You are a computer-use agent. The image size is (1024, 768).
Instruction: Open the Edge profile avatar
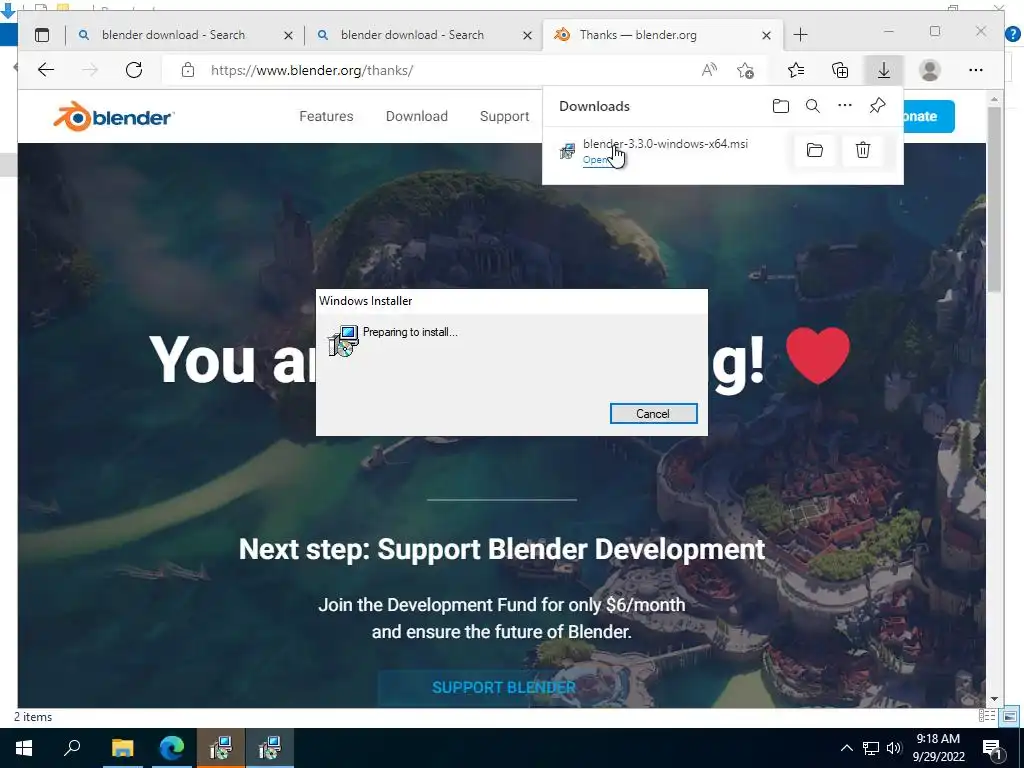[x=929, y=70]
